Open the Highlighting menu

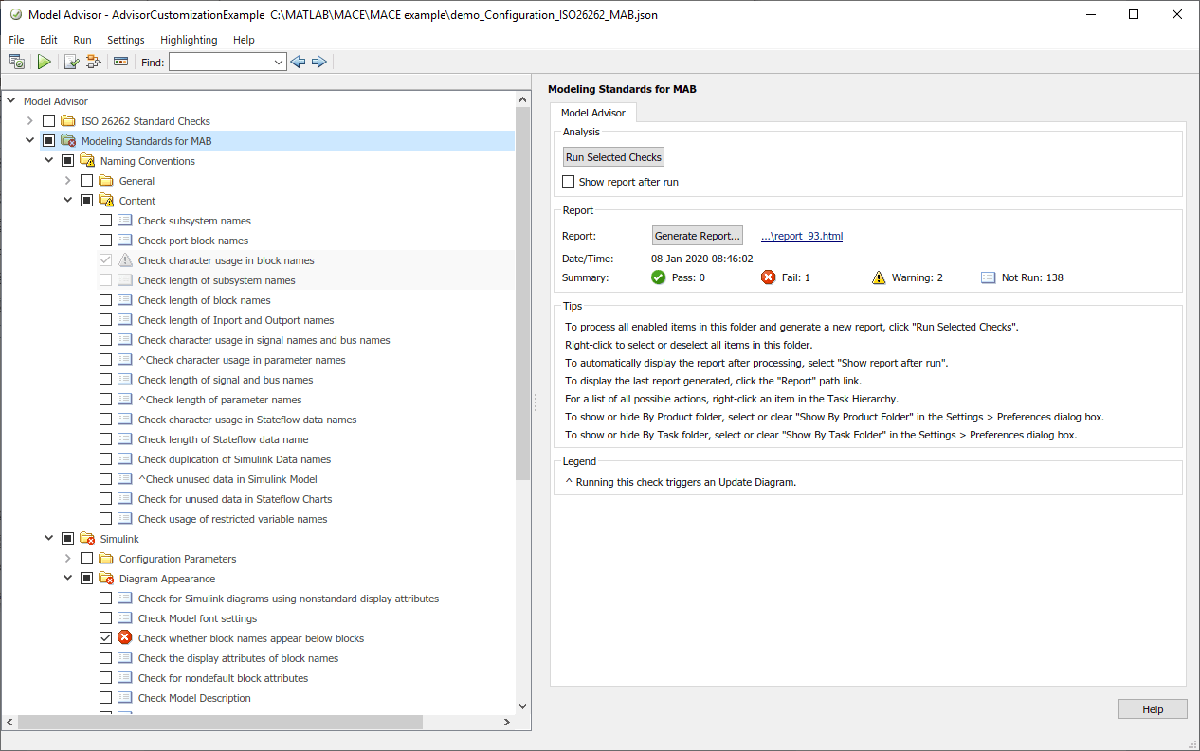coord(188,40)
